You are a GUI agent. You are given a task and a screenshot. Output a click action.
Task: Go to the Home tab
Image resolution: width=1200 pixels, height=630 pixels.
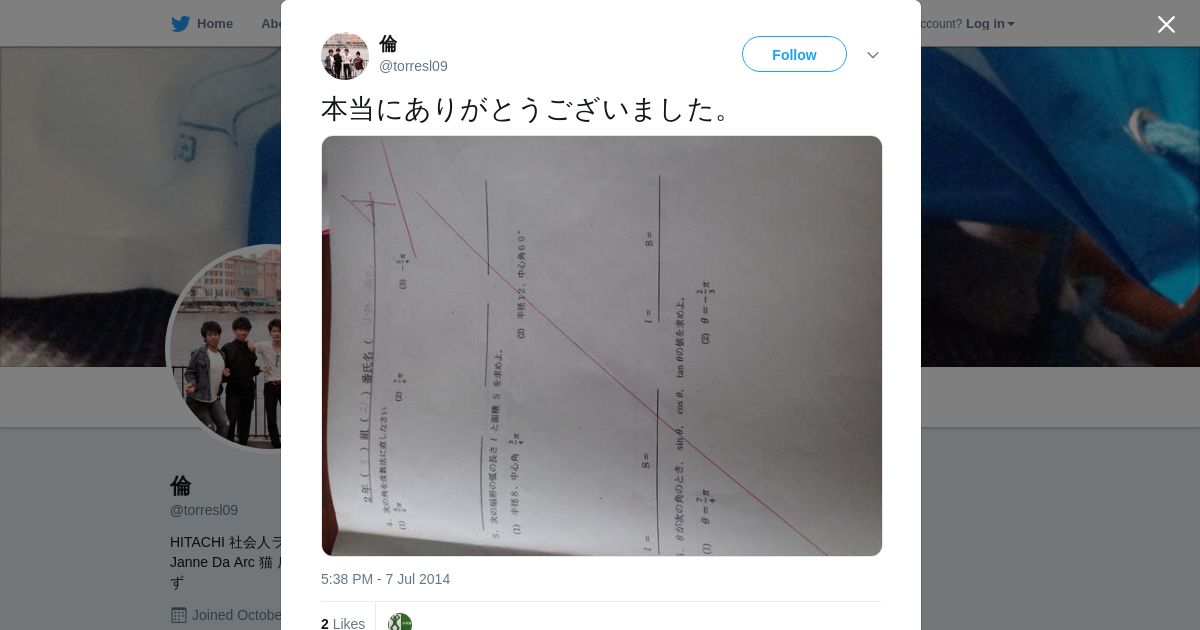tap(202, 24)
